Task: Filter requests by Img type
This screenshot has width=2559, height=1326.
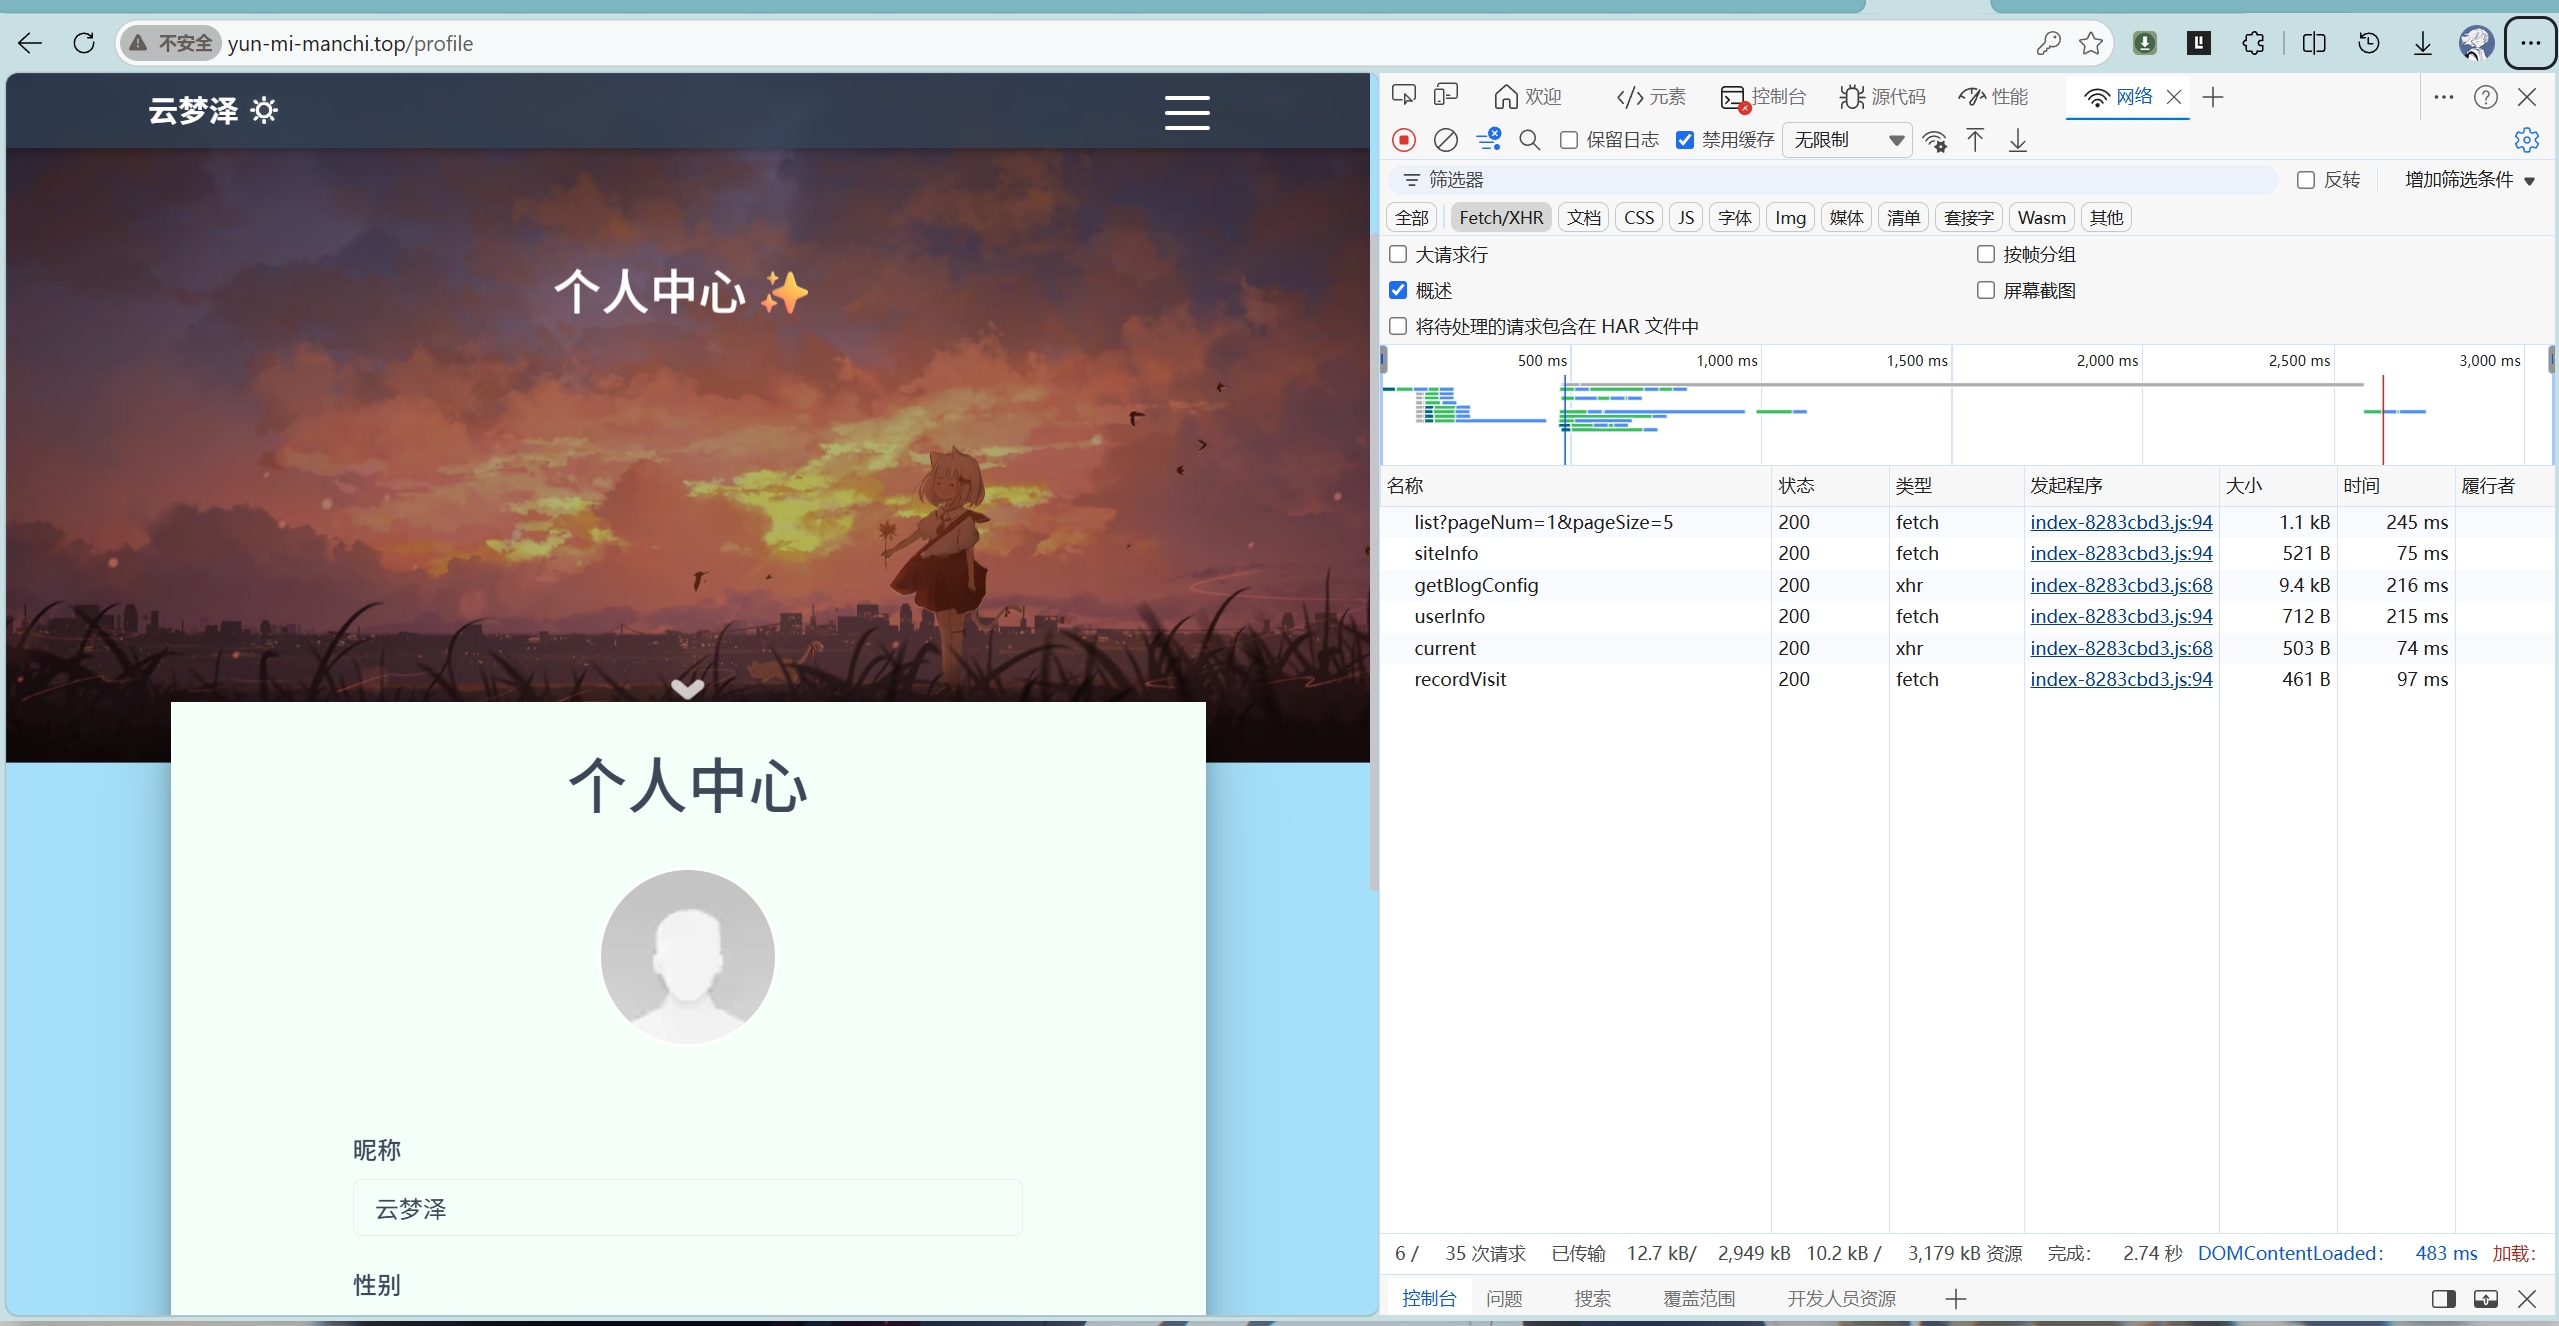Action: click(1790, 218)
